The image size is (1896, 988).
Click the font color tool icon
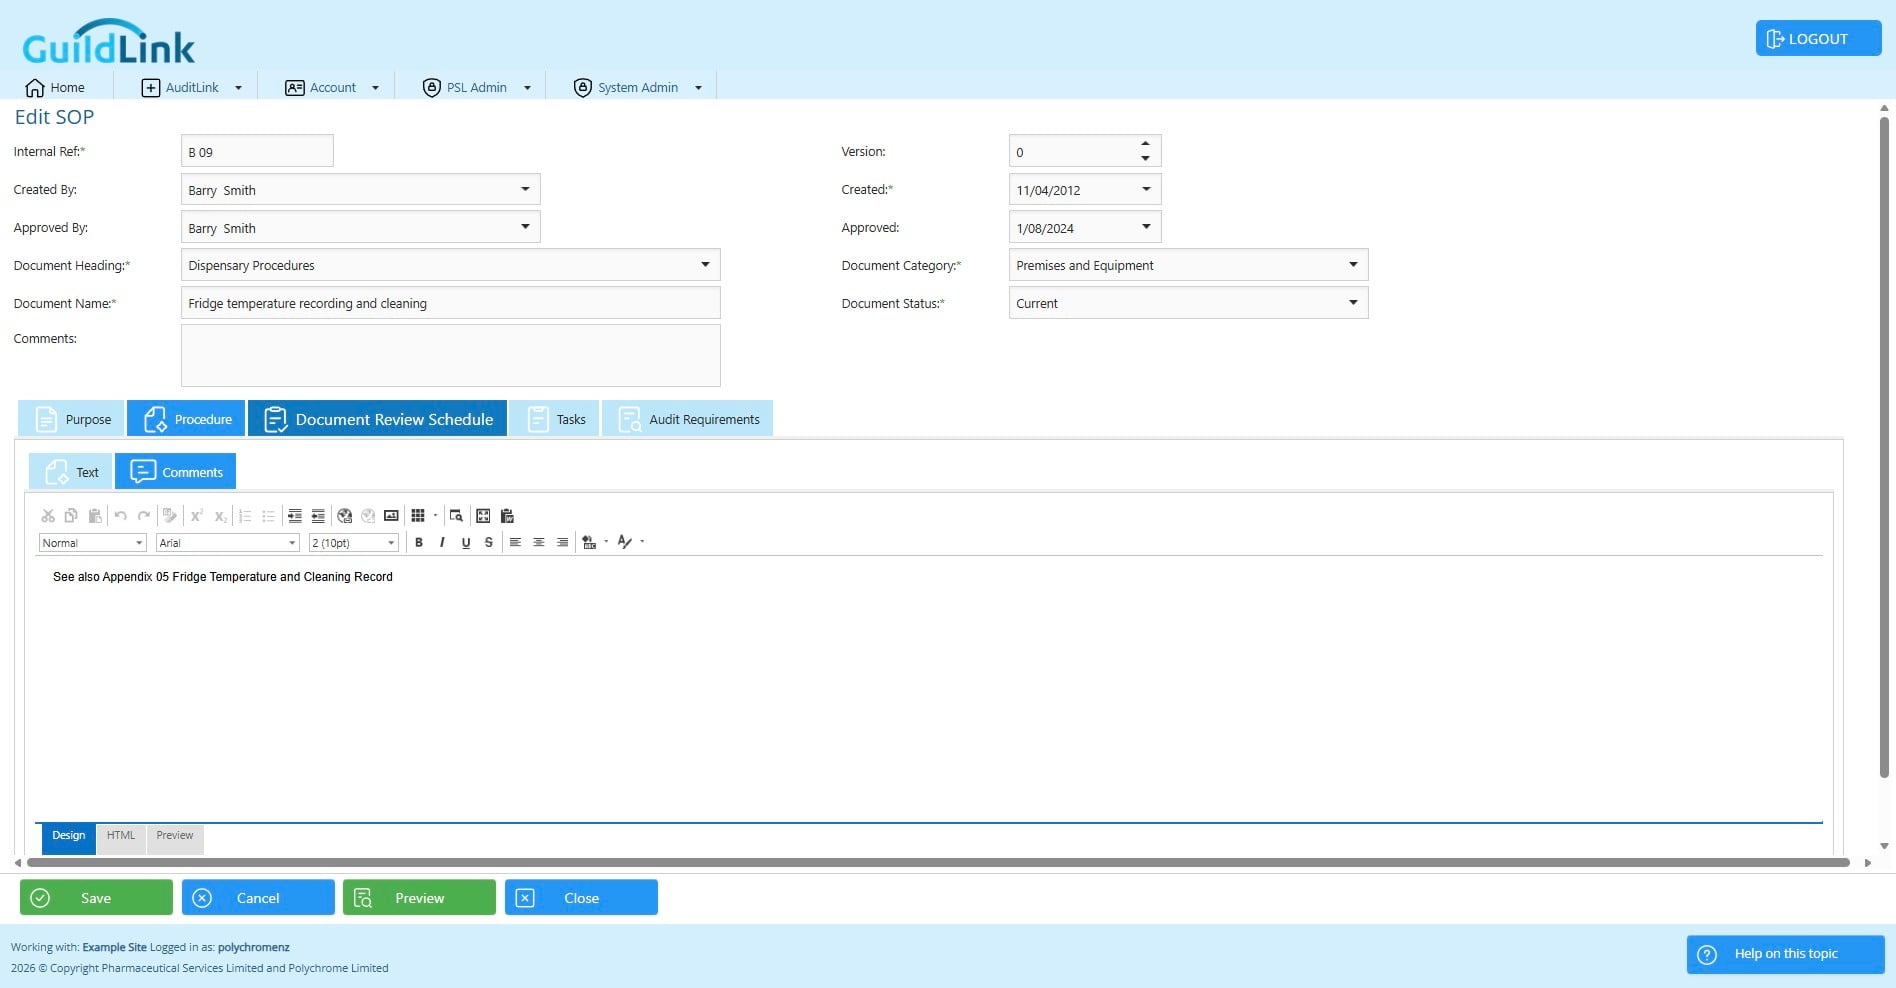(x=625, y=542)
